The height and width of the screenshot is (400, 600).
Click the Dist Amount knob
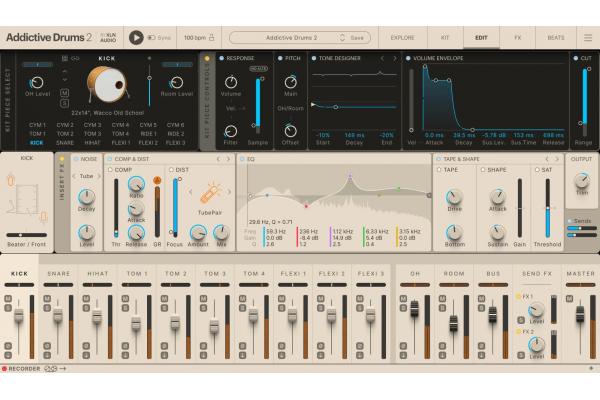198,233
